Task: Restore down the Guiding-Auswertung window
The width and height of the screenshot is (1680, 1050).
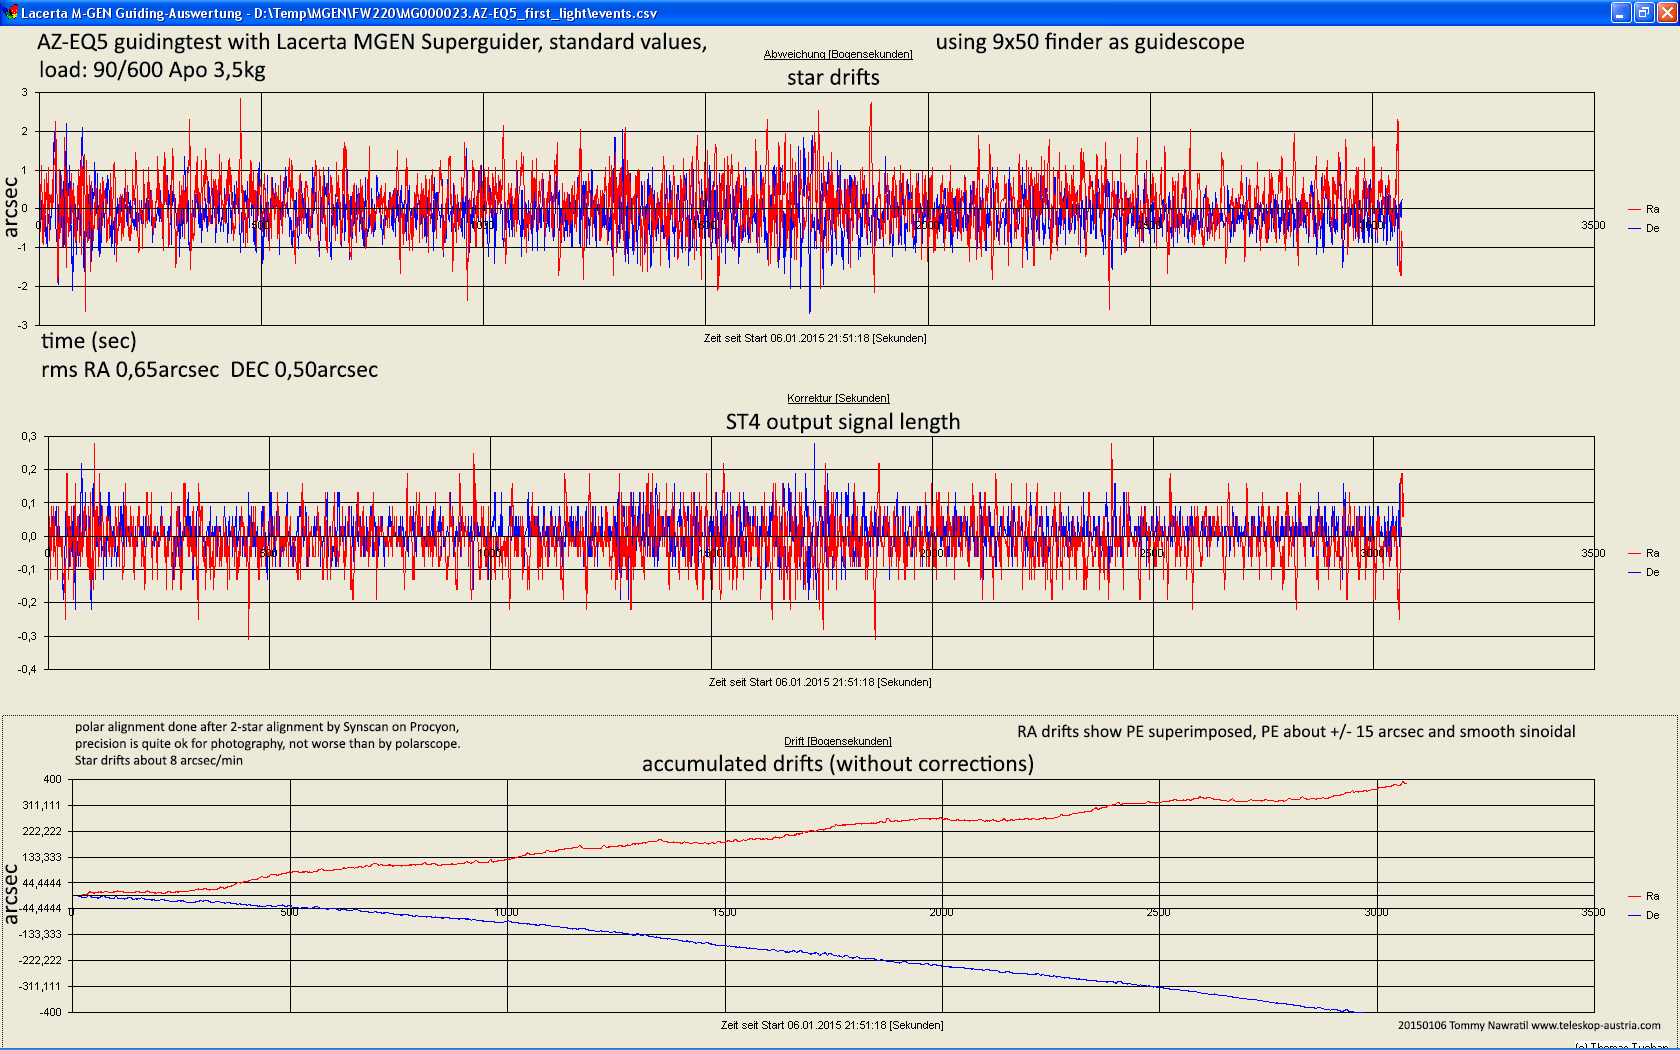Action: pyautogui.click(x=1644, y=13)
